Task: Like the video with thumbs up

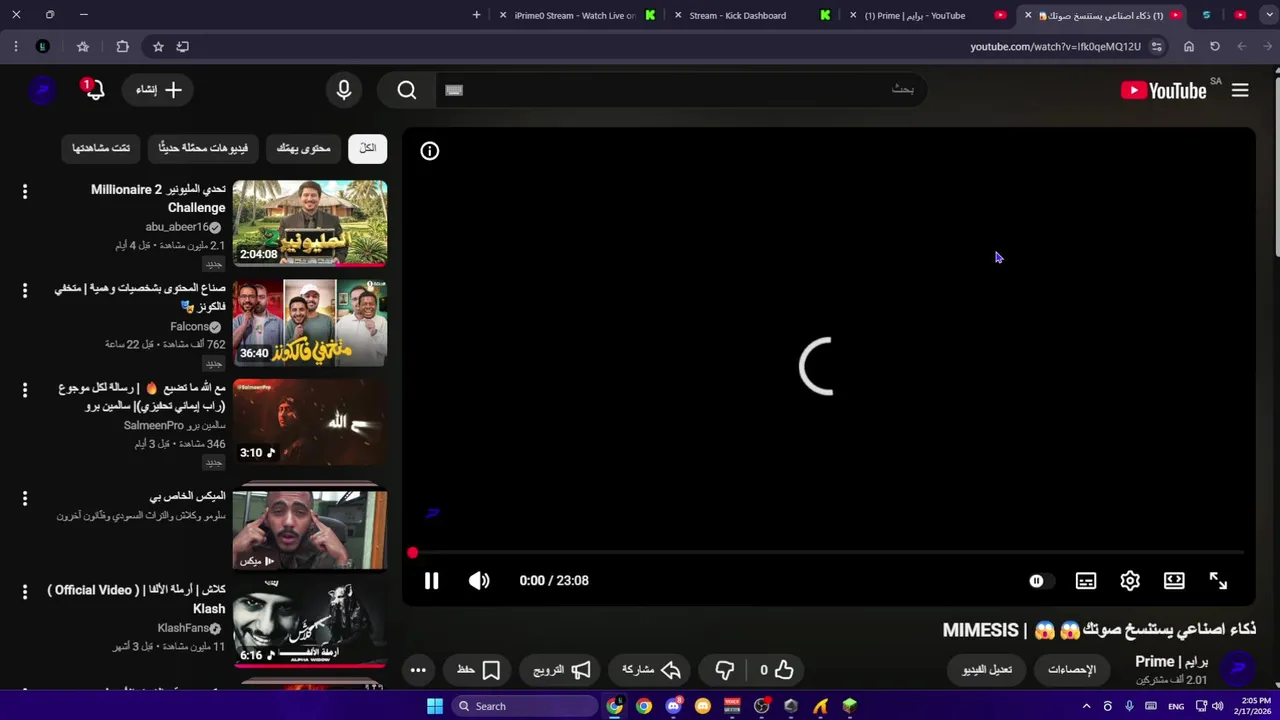Action: pos(774,670)
